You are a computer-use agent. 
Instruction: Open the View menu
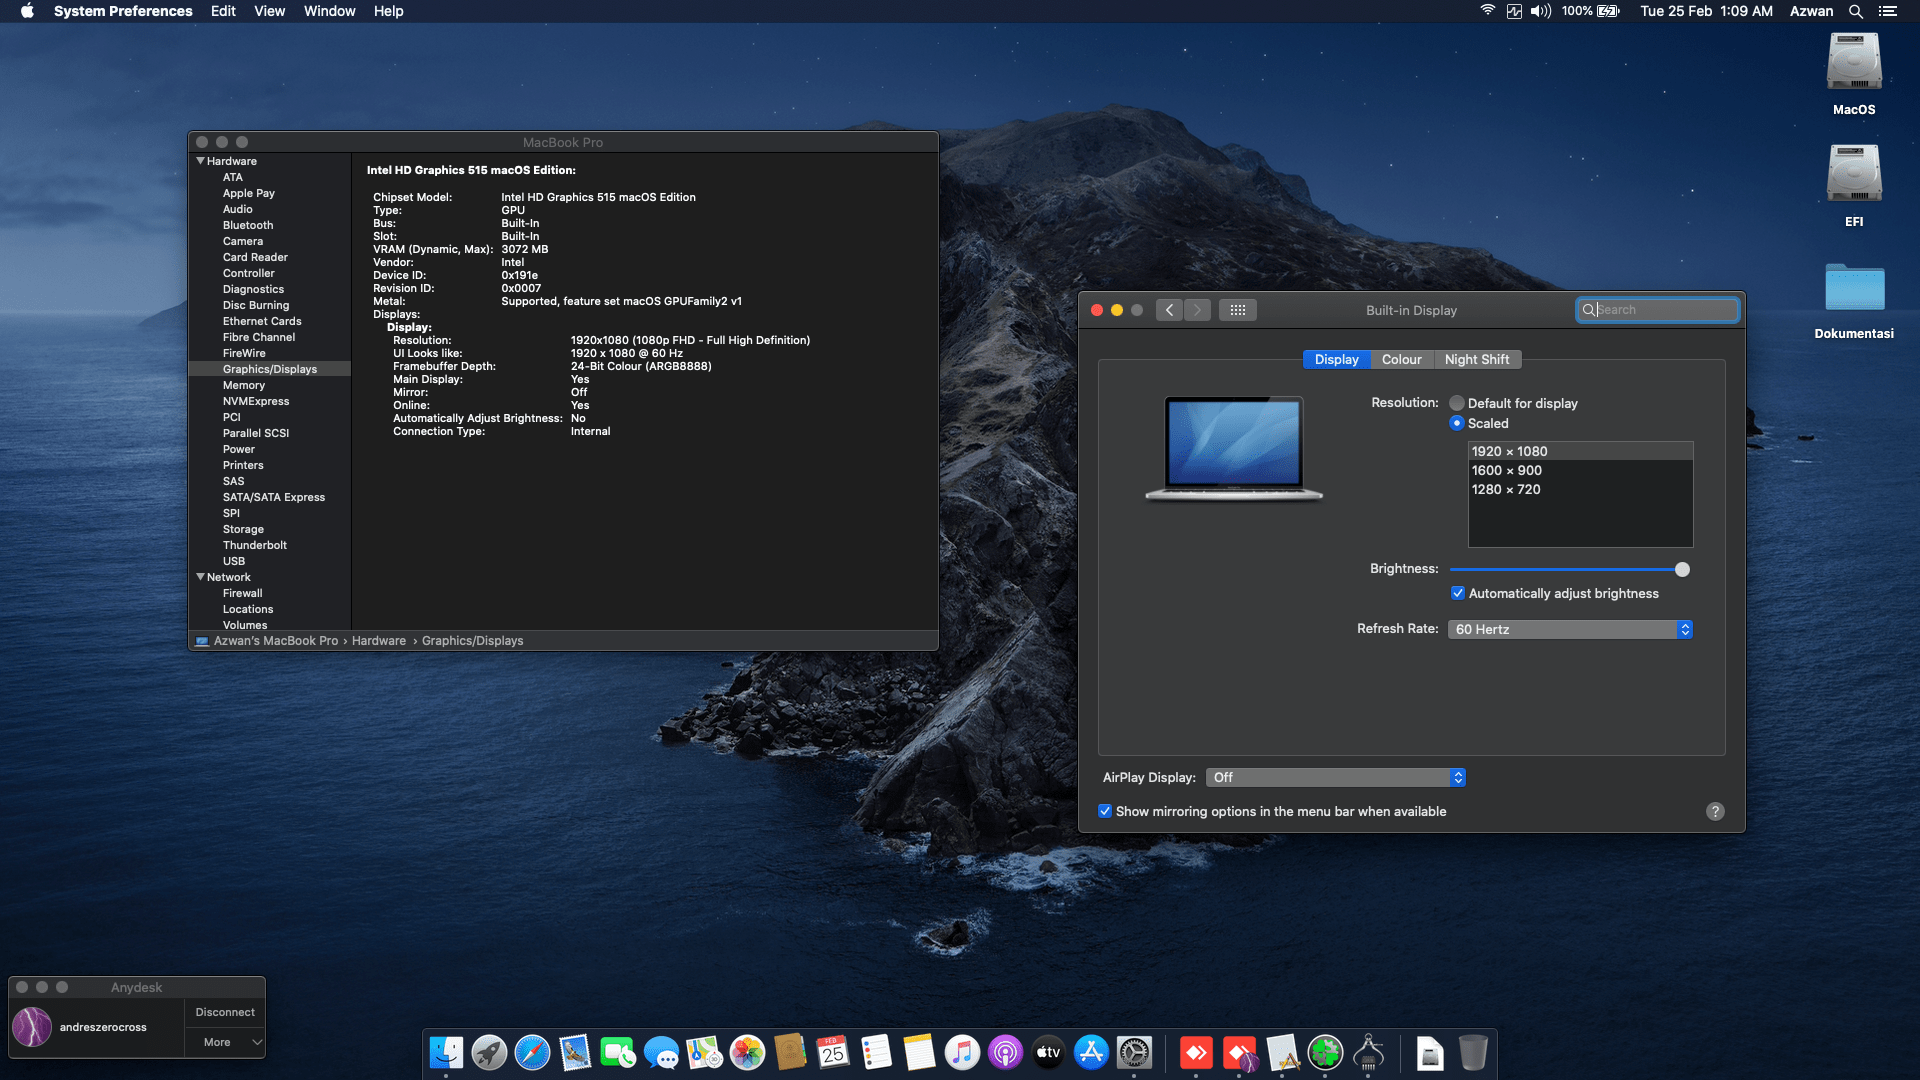click(269, 11)
